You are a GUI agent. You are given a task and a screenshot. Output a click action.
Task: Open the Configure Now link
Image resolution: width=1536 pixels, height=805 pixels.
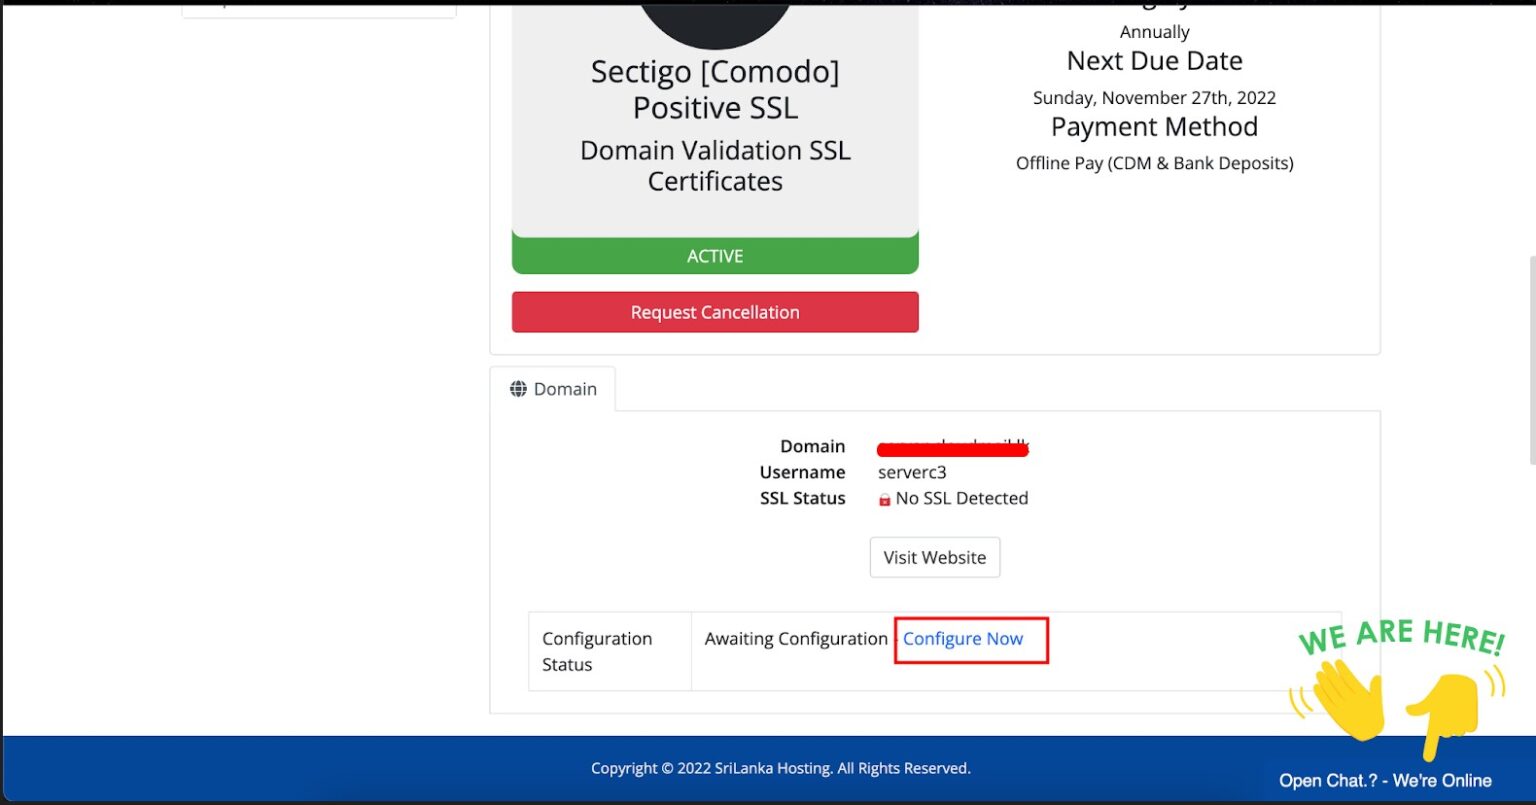[x=963, y=639]
